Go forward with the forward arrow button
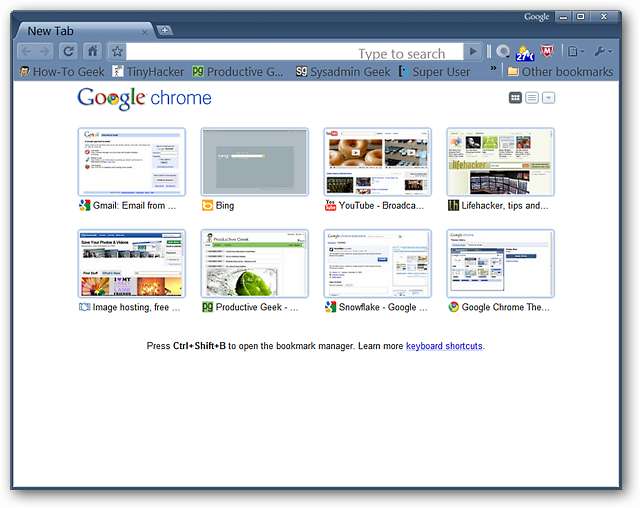Screen dimensions: 640x508 [x=44, y=51]
